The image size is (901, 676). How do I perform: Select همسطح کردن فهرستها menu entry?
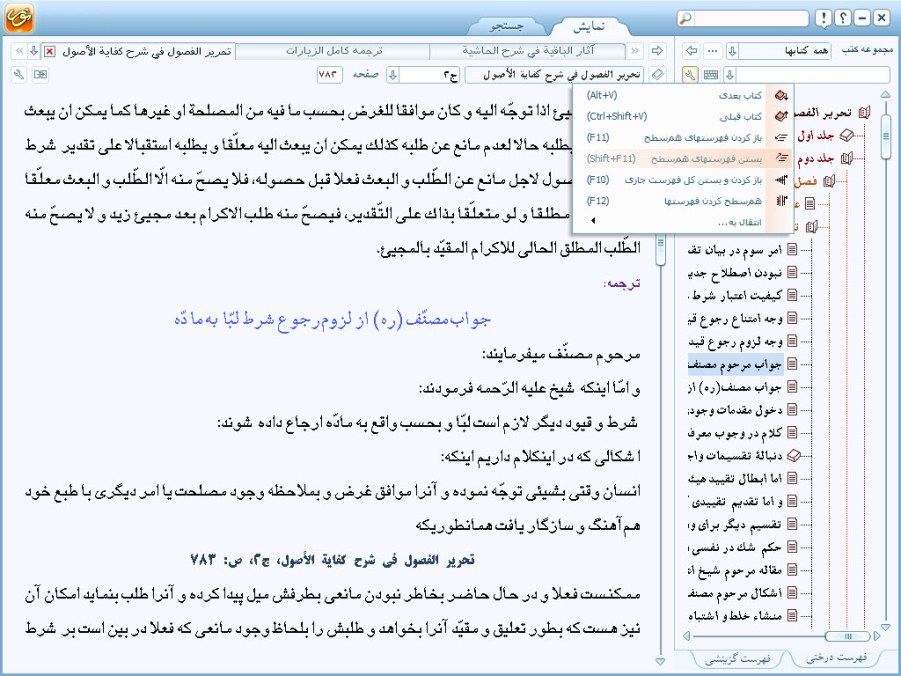(684, 201)
